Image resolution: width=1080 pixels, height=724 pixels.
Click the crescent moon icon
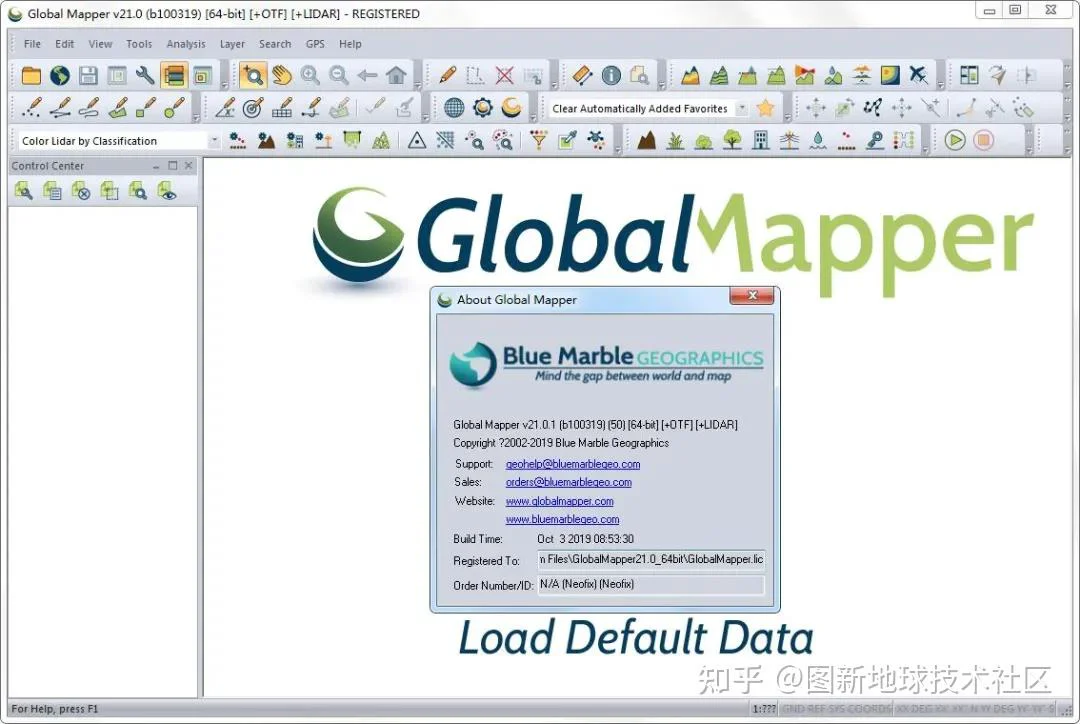coord(511,108)
